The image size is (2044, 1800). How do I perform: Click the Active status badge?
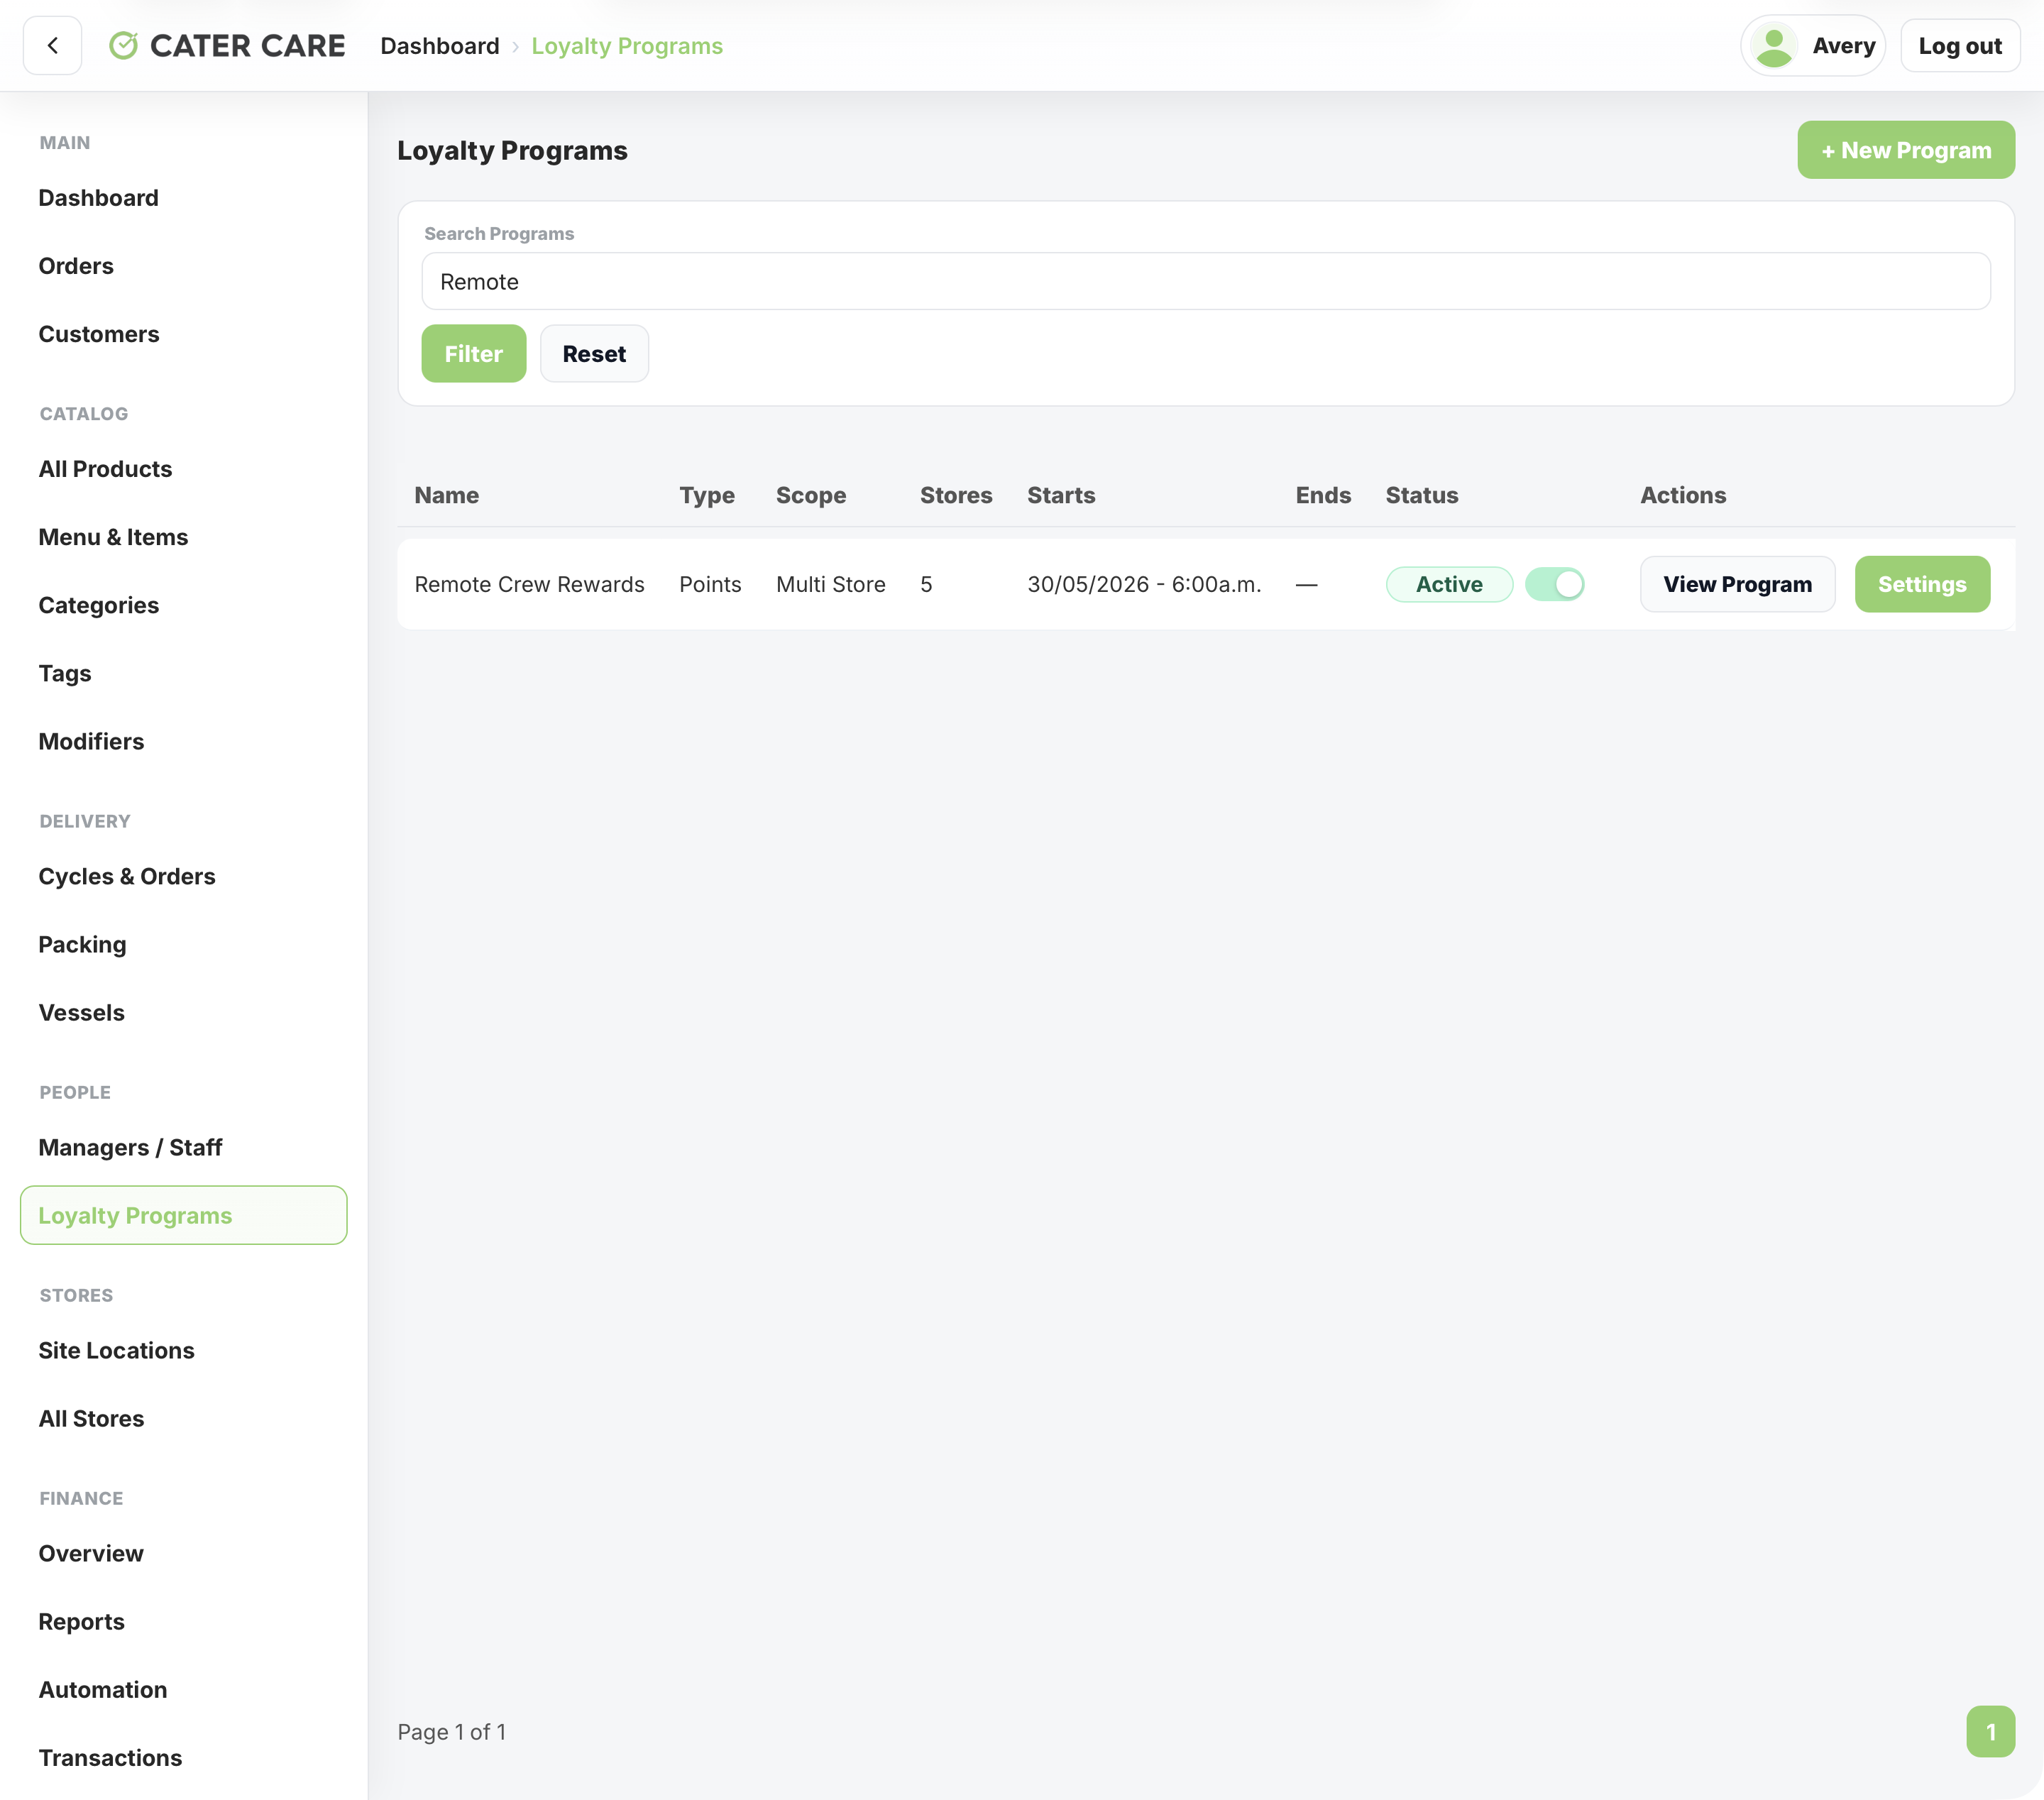click(x=1449, y=584)
